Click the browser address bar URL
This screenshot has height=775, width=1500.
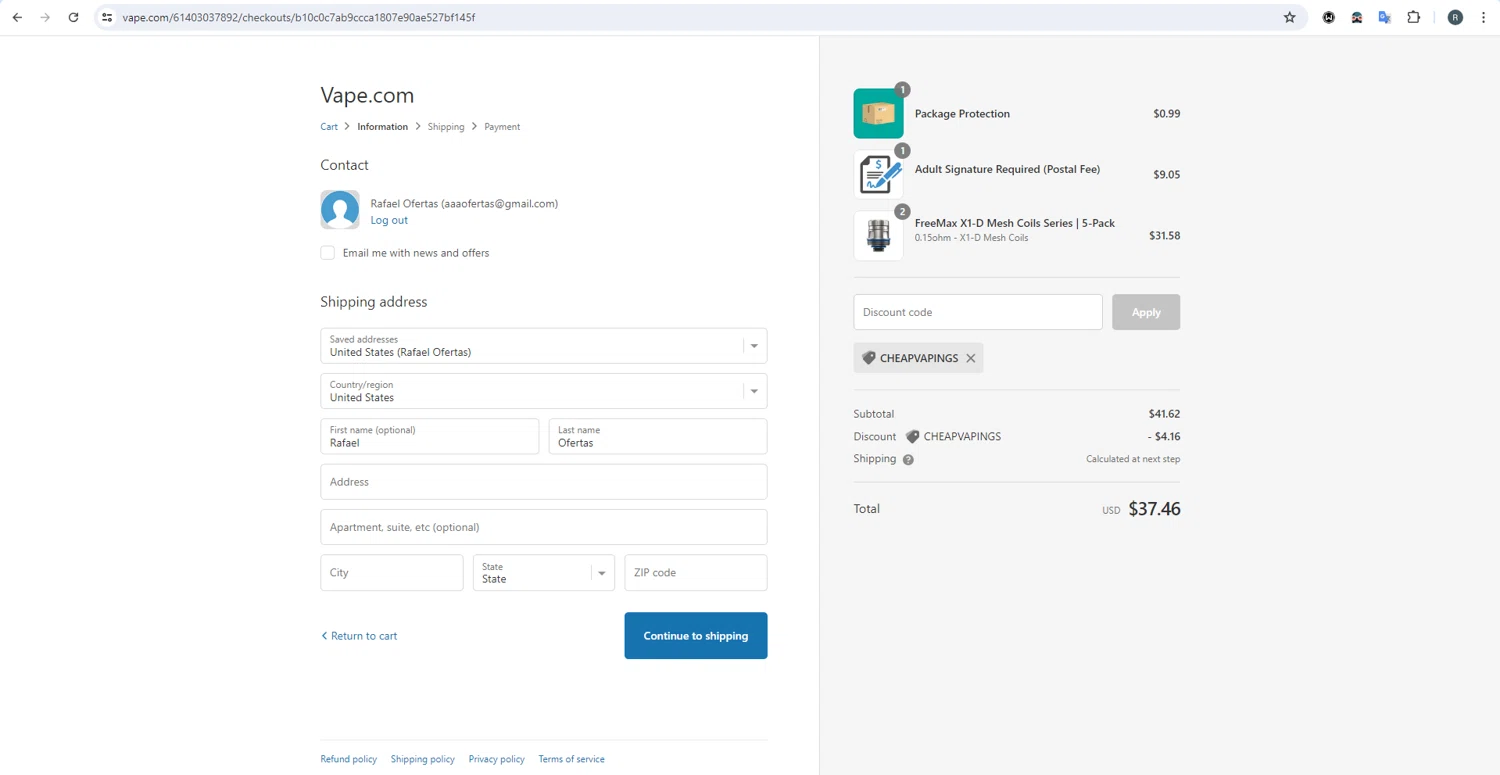[x=299, y=17]
